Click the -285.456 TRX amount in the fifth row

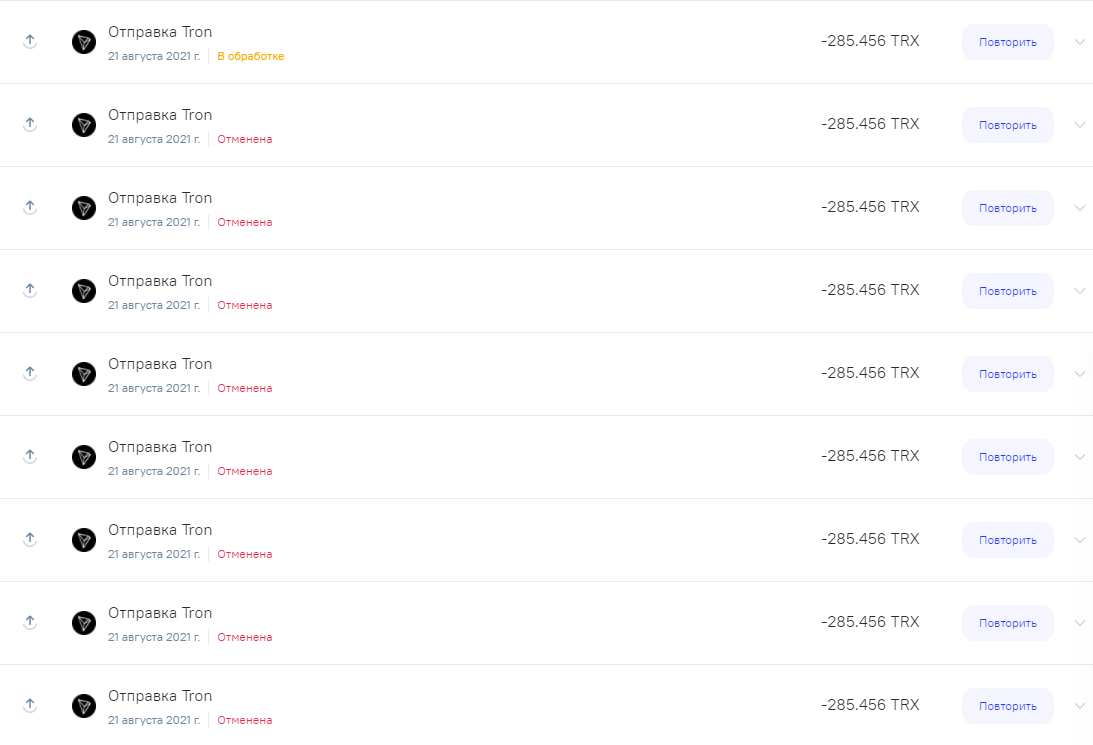[870, 373]
